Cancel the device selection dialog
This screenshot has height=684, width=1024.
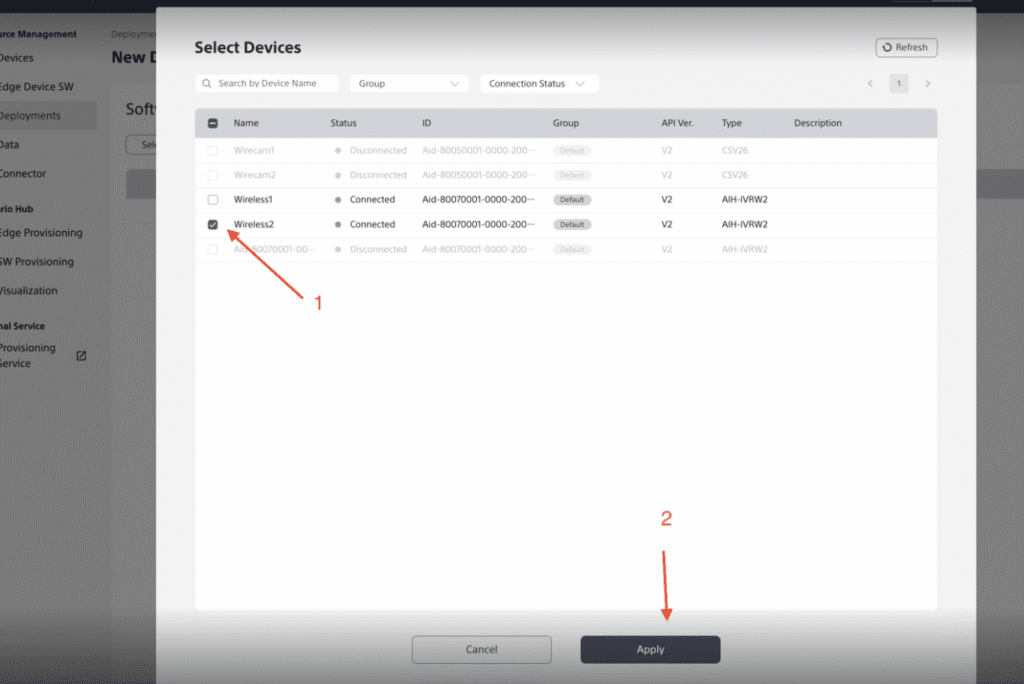point(481,649)
